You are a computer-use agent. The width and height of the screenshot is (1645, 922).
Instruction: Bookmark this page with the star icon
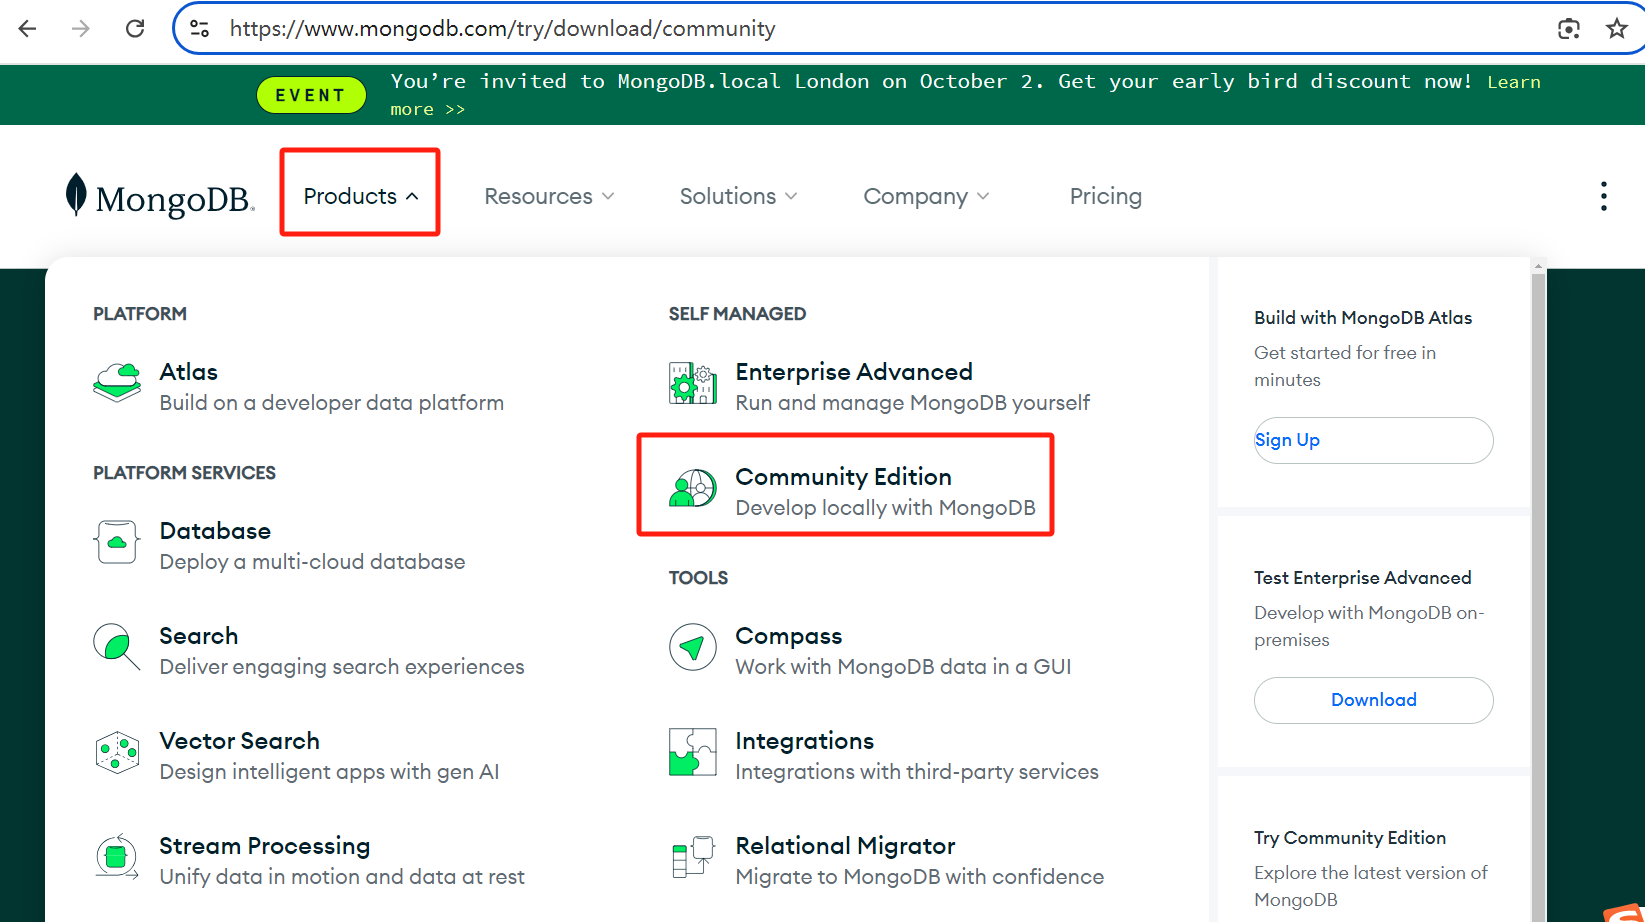point(1617,29)
